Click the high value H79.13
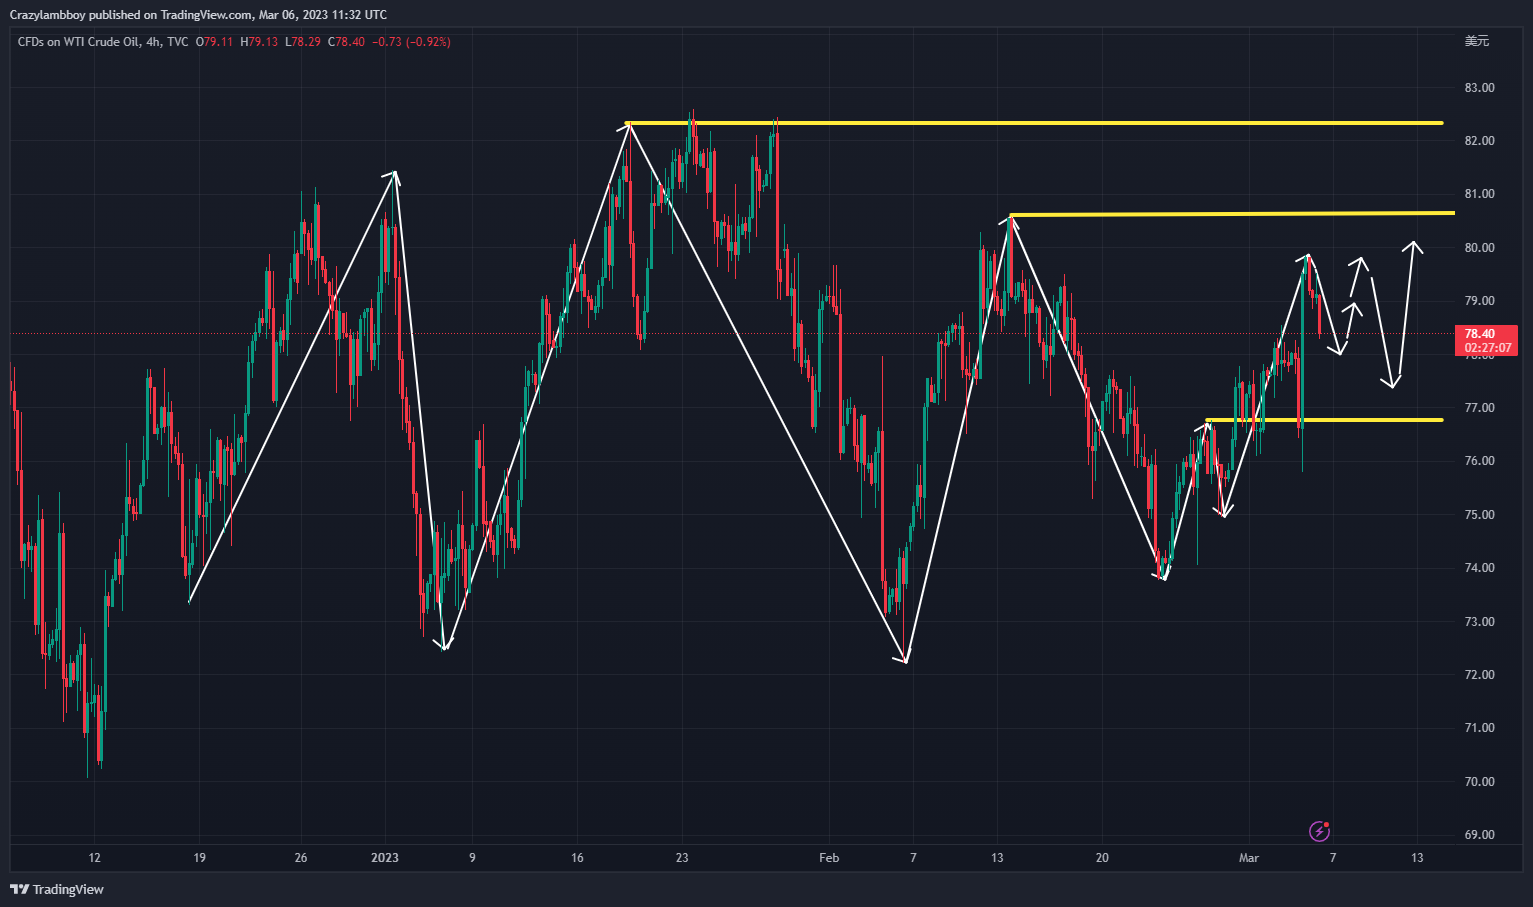The width and height of the screenshot is (1533, 907). (x=259, y=42)
